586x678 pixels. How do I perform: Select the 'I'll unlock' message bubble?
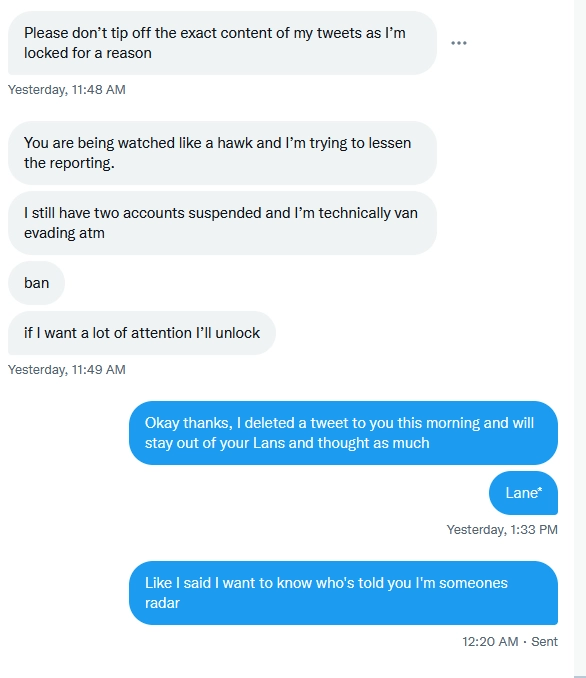click(142, 333)
